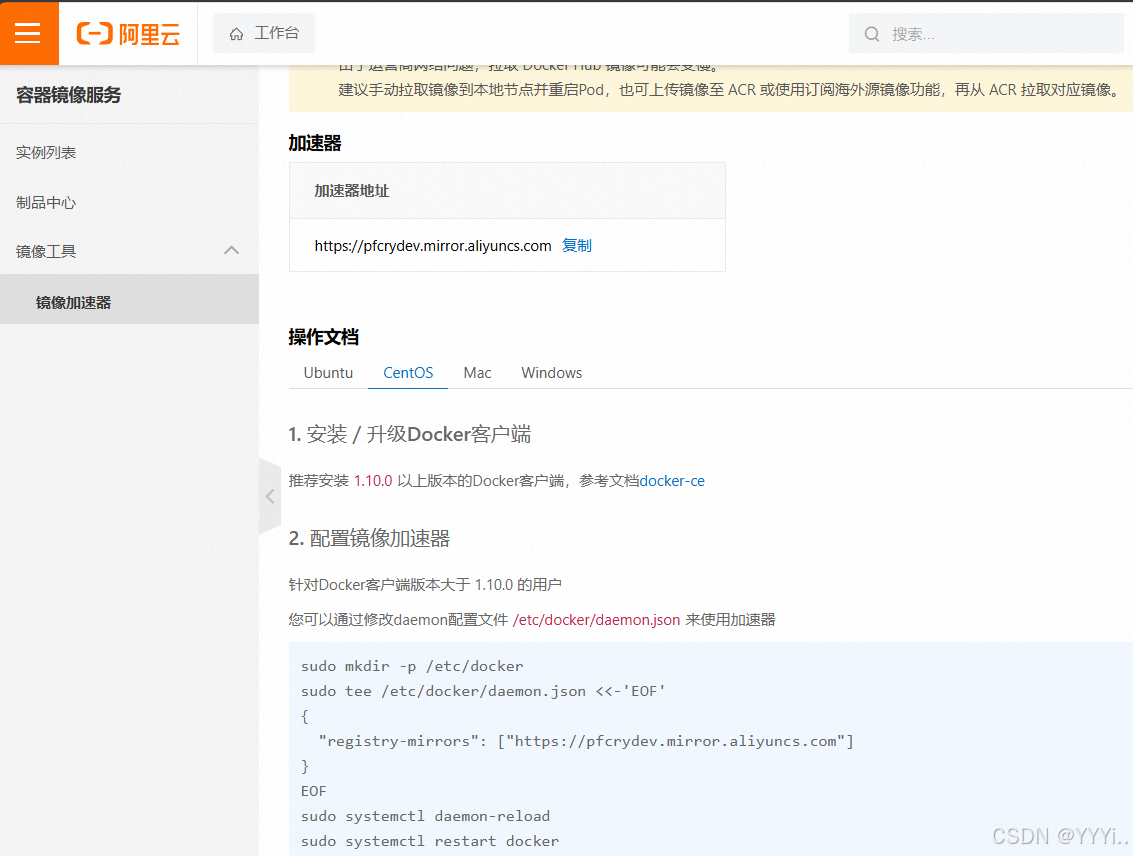Click 复制 to copy the accelerator address

click(577, 245)
